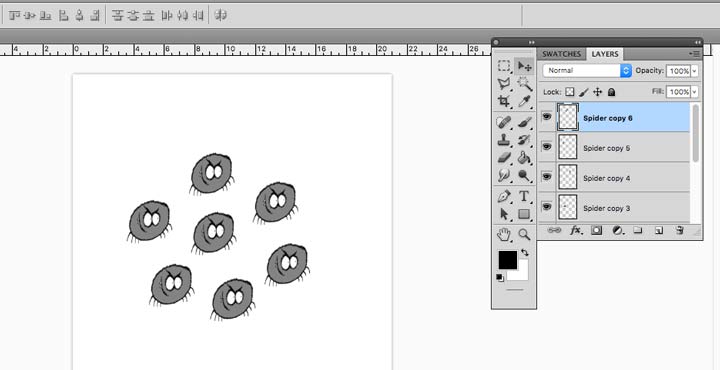Hide the Spider copy 4 layer
The image size is (720, 370).
click(x=546, y=176)
